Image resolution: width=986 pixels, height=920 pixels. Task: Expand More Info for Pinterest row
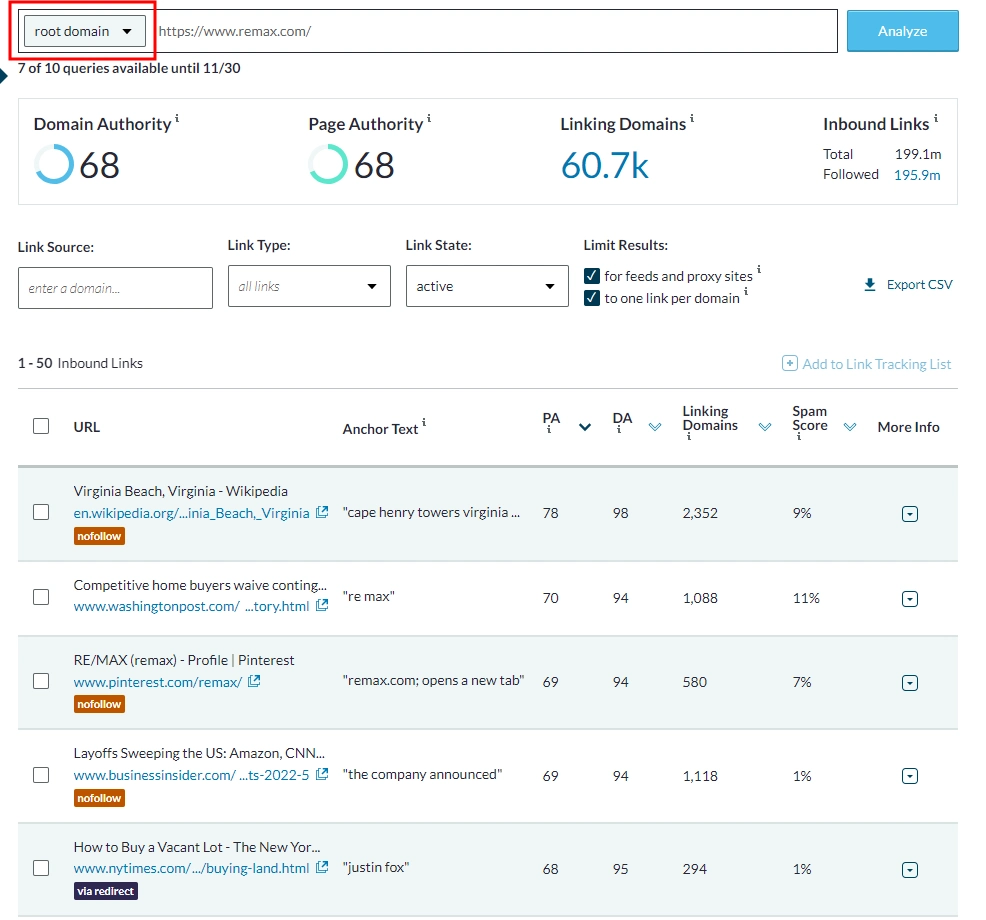pos(909,682)
